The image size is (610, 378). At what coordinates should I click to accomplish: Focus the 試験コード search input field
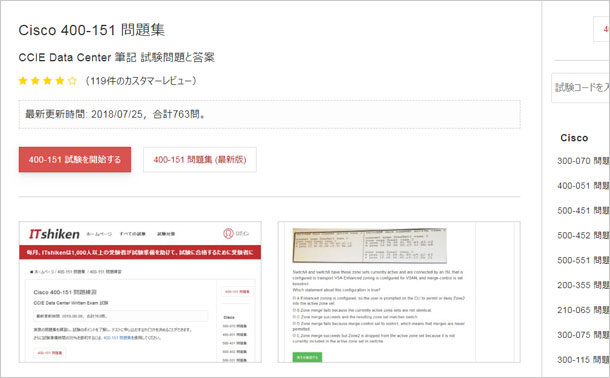pyautogui.click(x=580, y=88)
